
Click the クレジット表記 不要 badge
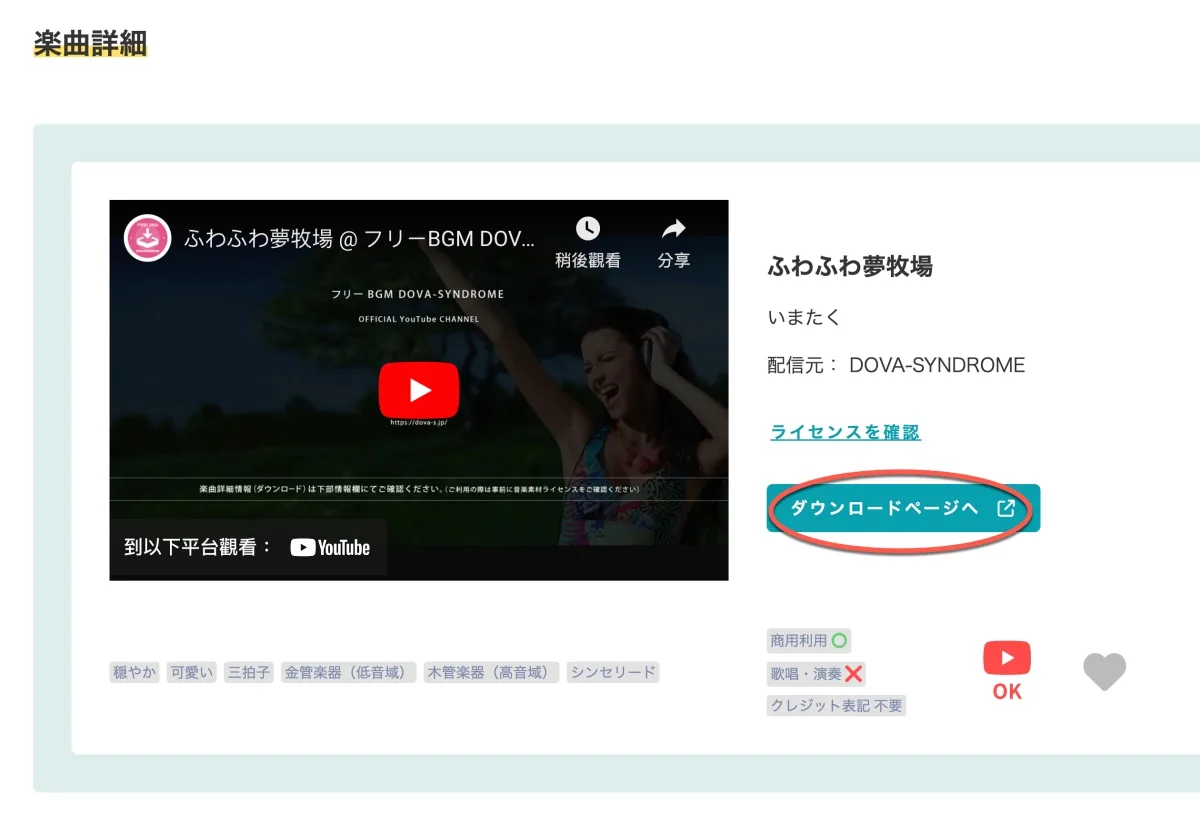(x=837, y=706)
